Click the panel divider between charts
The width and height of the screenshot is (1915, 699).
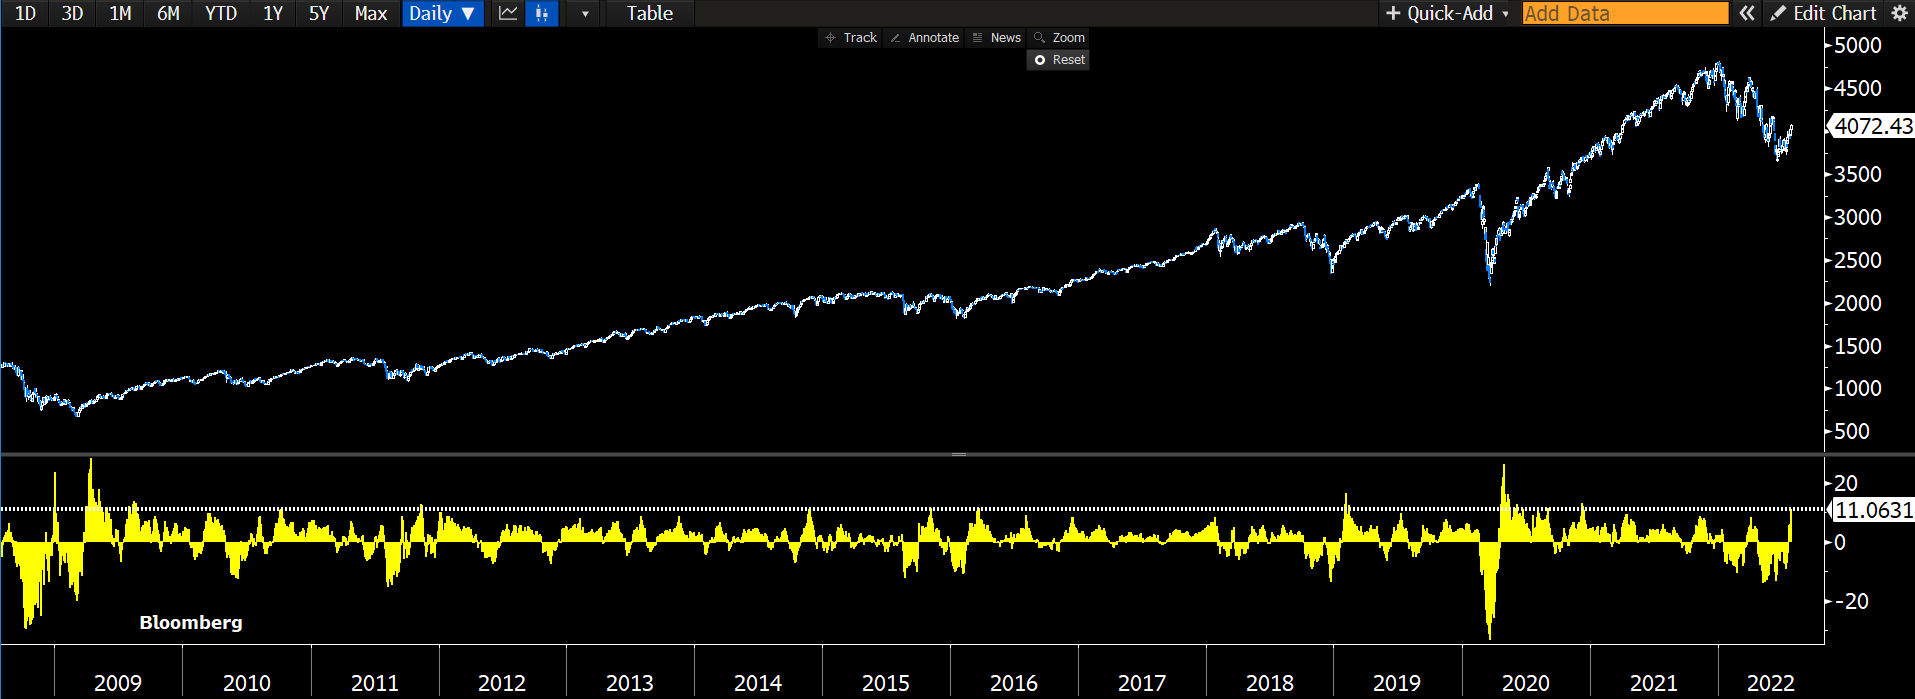point(958,454)
